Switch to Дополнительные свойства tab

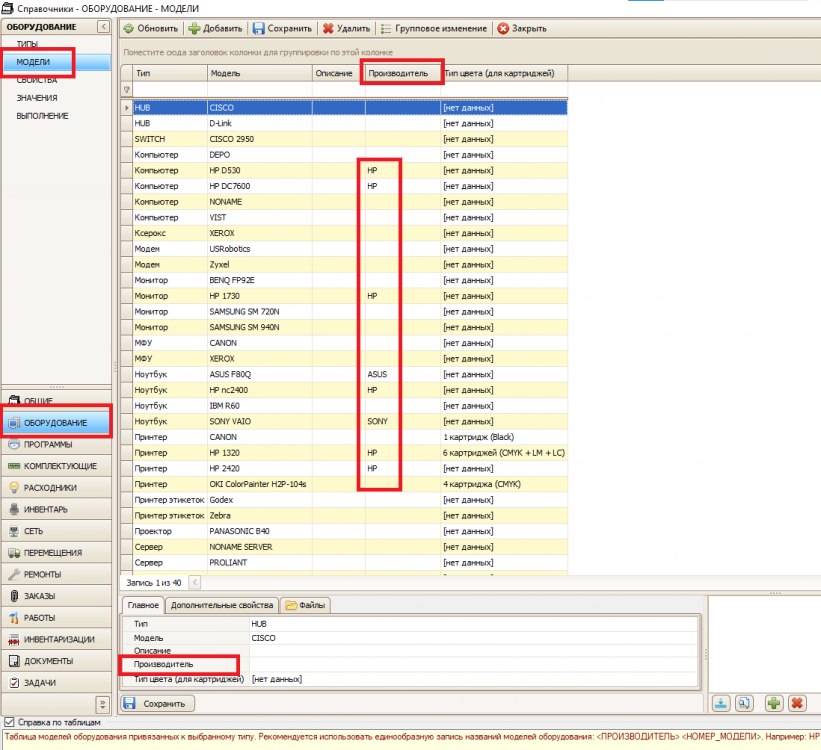(x=222, y=605)
